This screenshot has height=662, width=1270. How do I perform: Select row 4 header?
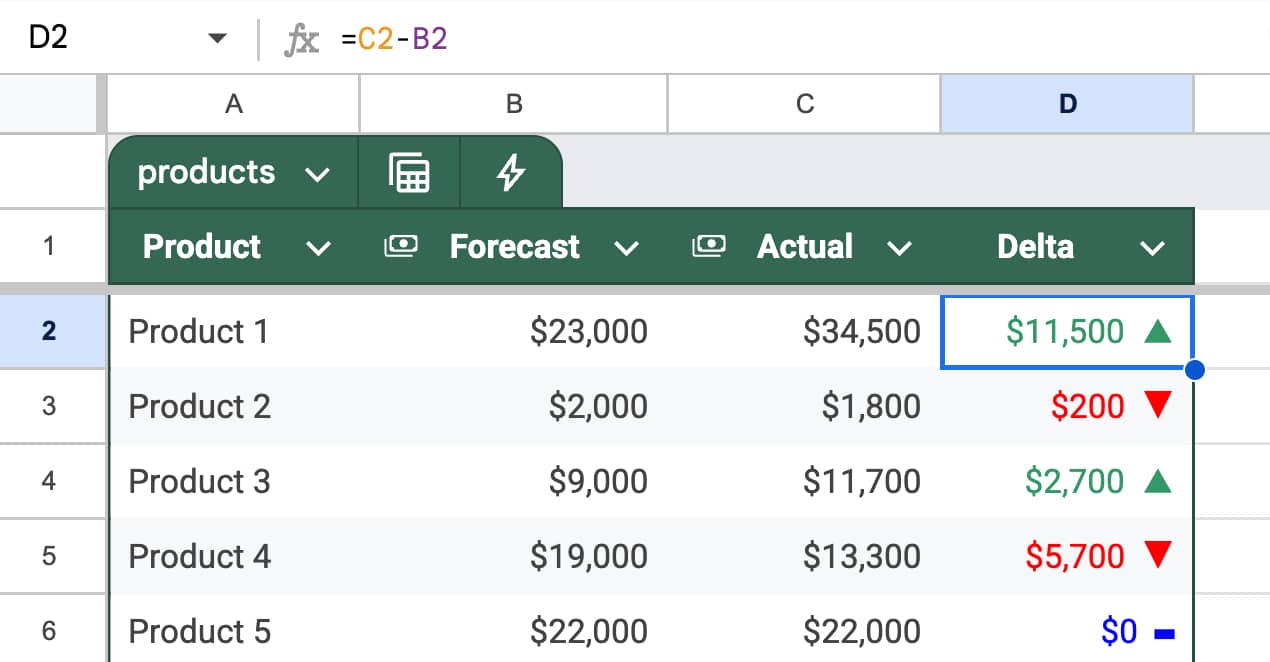(49, 481)
